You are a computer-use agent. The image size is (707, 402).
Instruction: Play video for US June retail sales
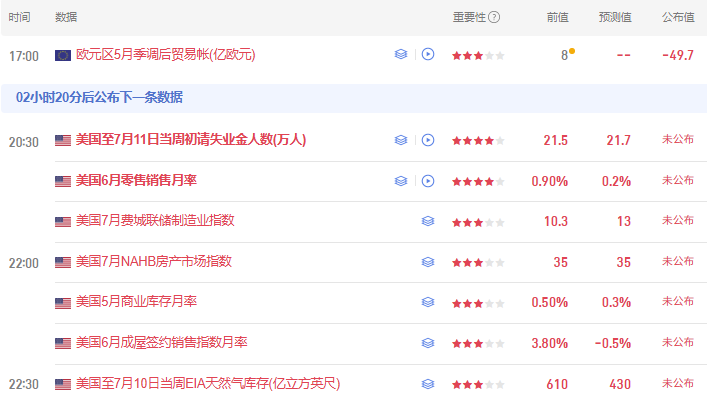(428, 181)
